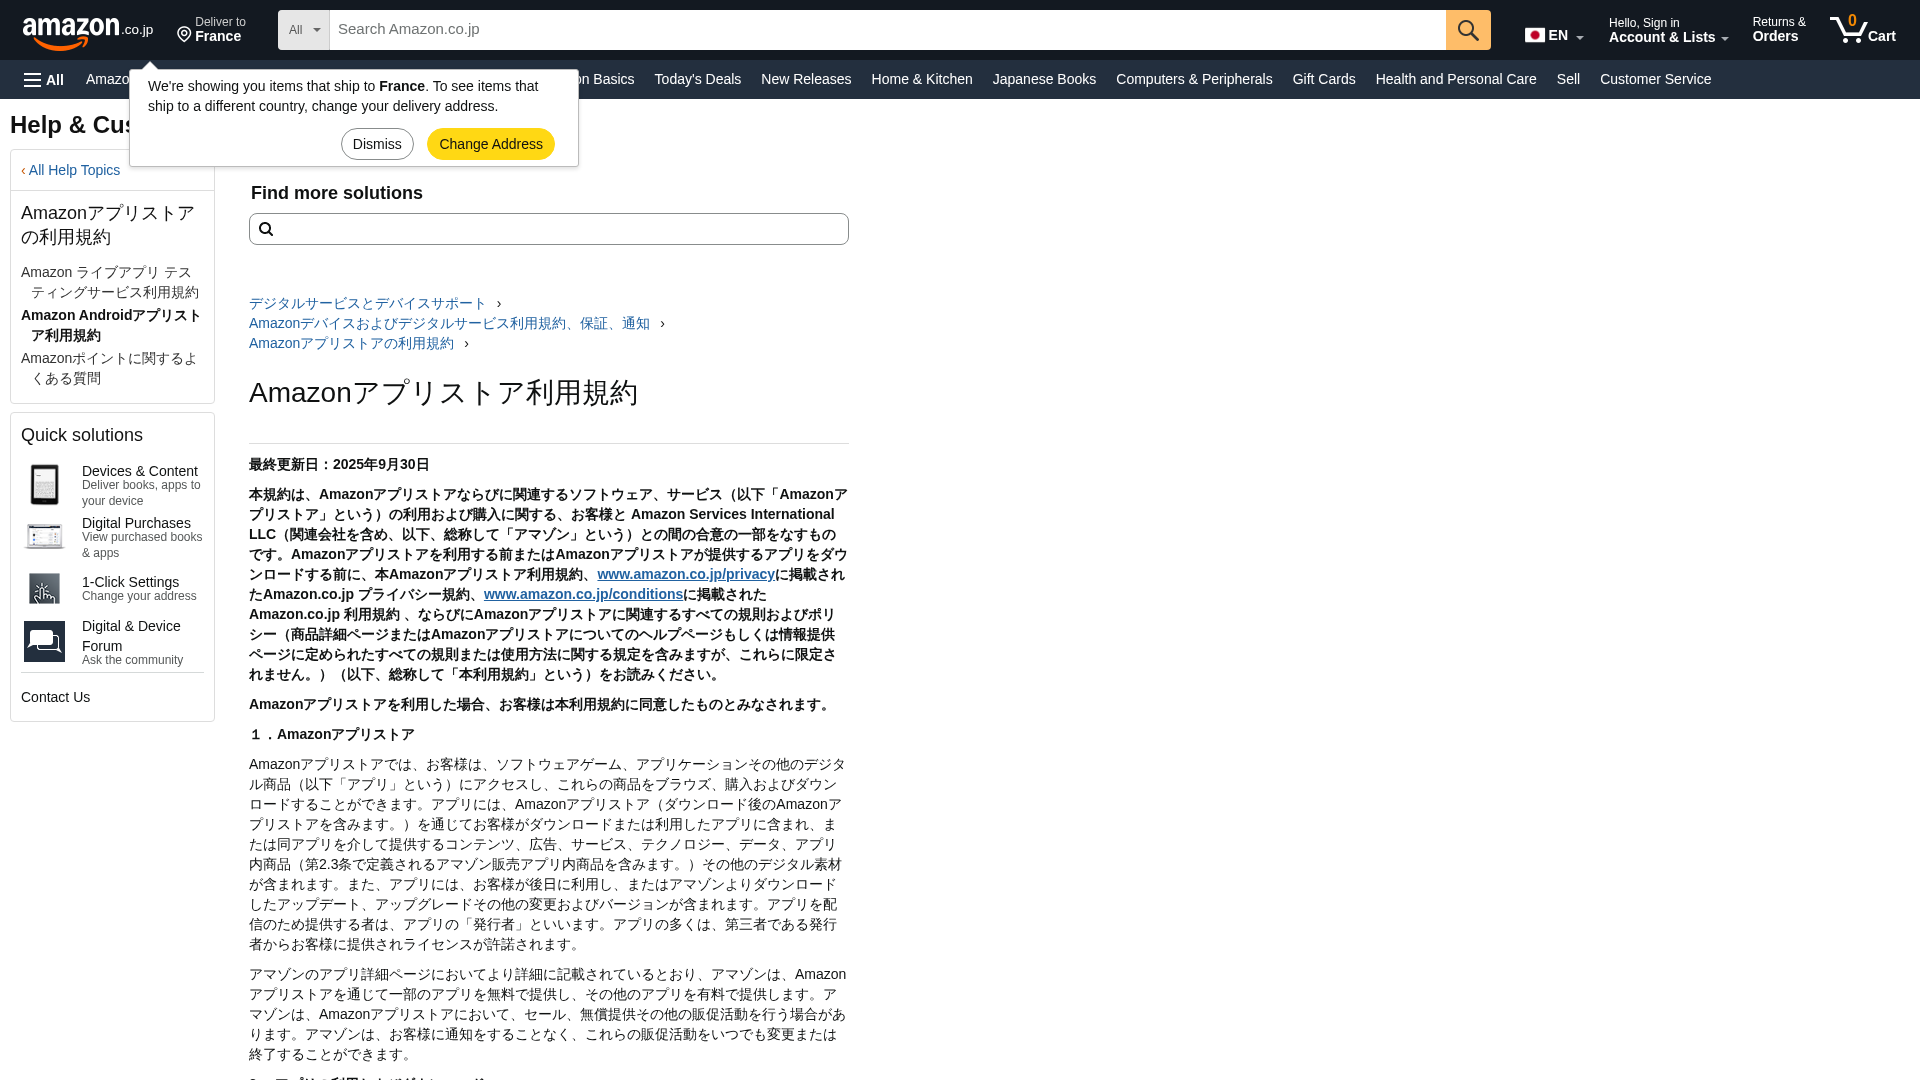Follow www.amazon.co.jp/conditions link
The height and width of the screenshot is (1080, 1920).
tap(583, 594)
